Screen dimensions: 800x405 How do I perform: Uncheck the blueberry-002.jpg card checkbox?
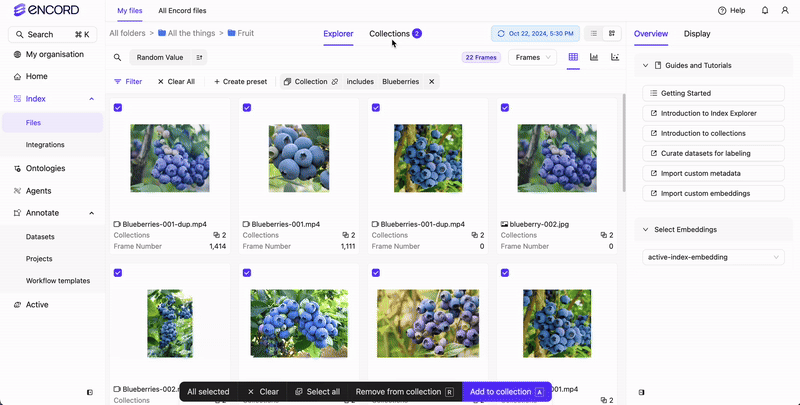[505, 108]
